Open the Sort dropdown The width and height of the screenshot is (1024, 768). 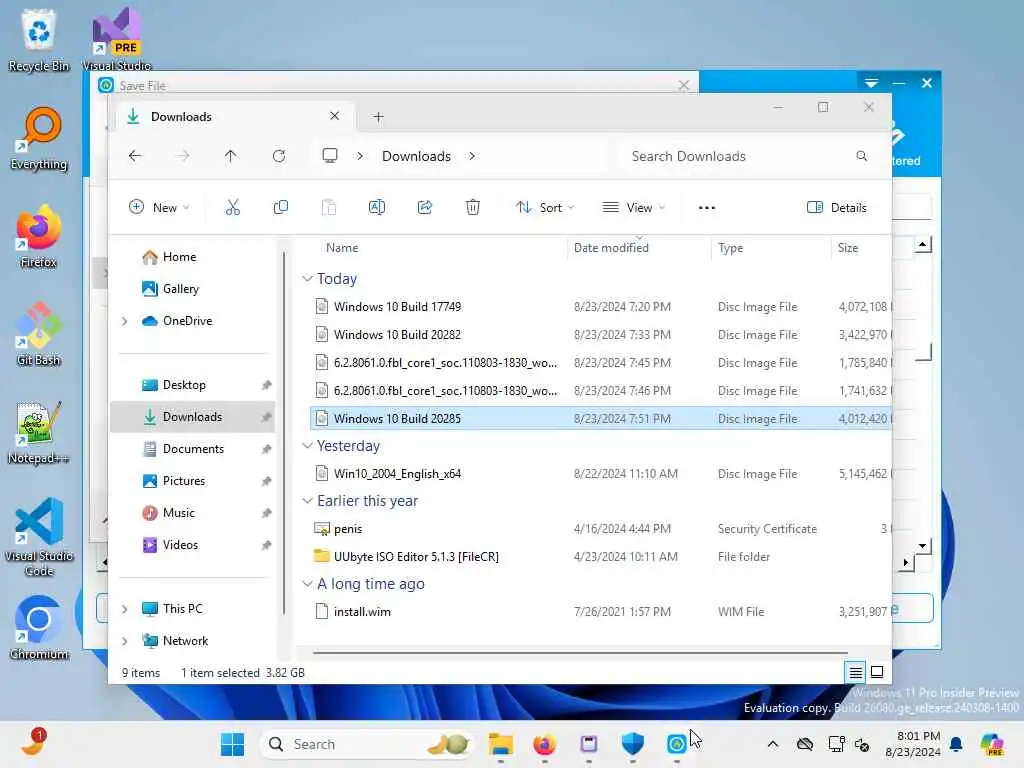545,208
